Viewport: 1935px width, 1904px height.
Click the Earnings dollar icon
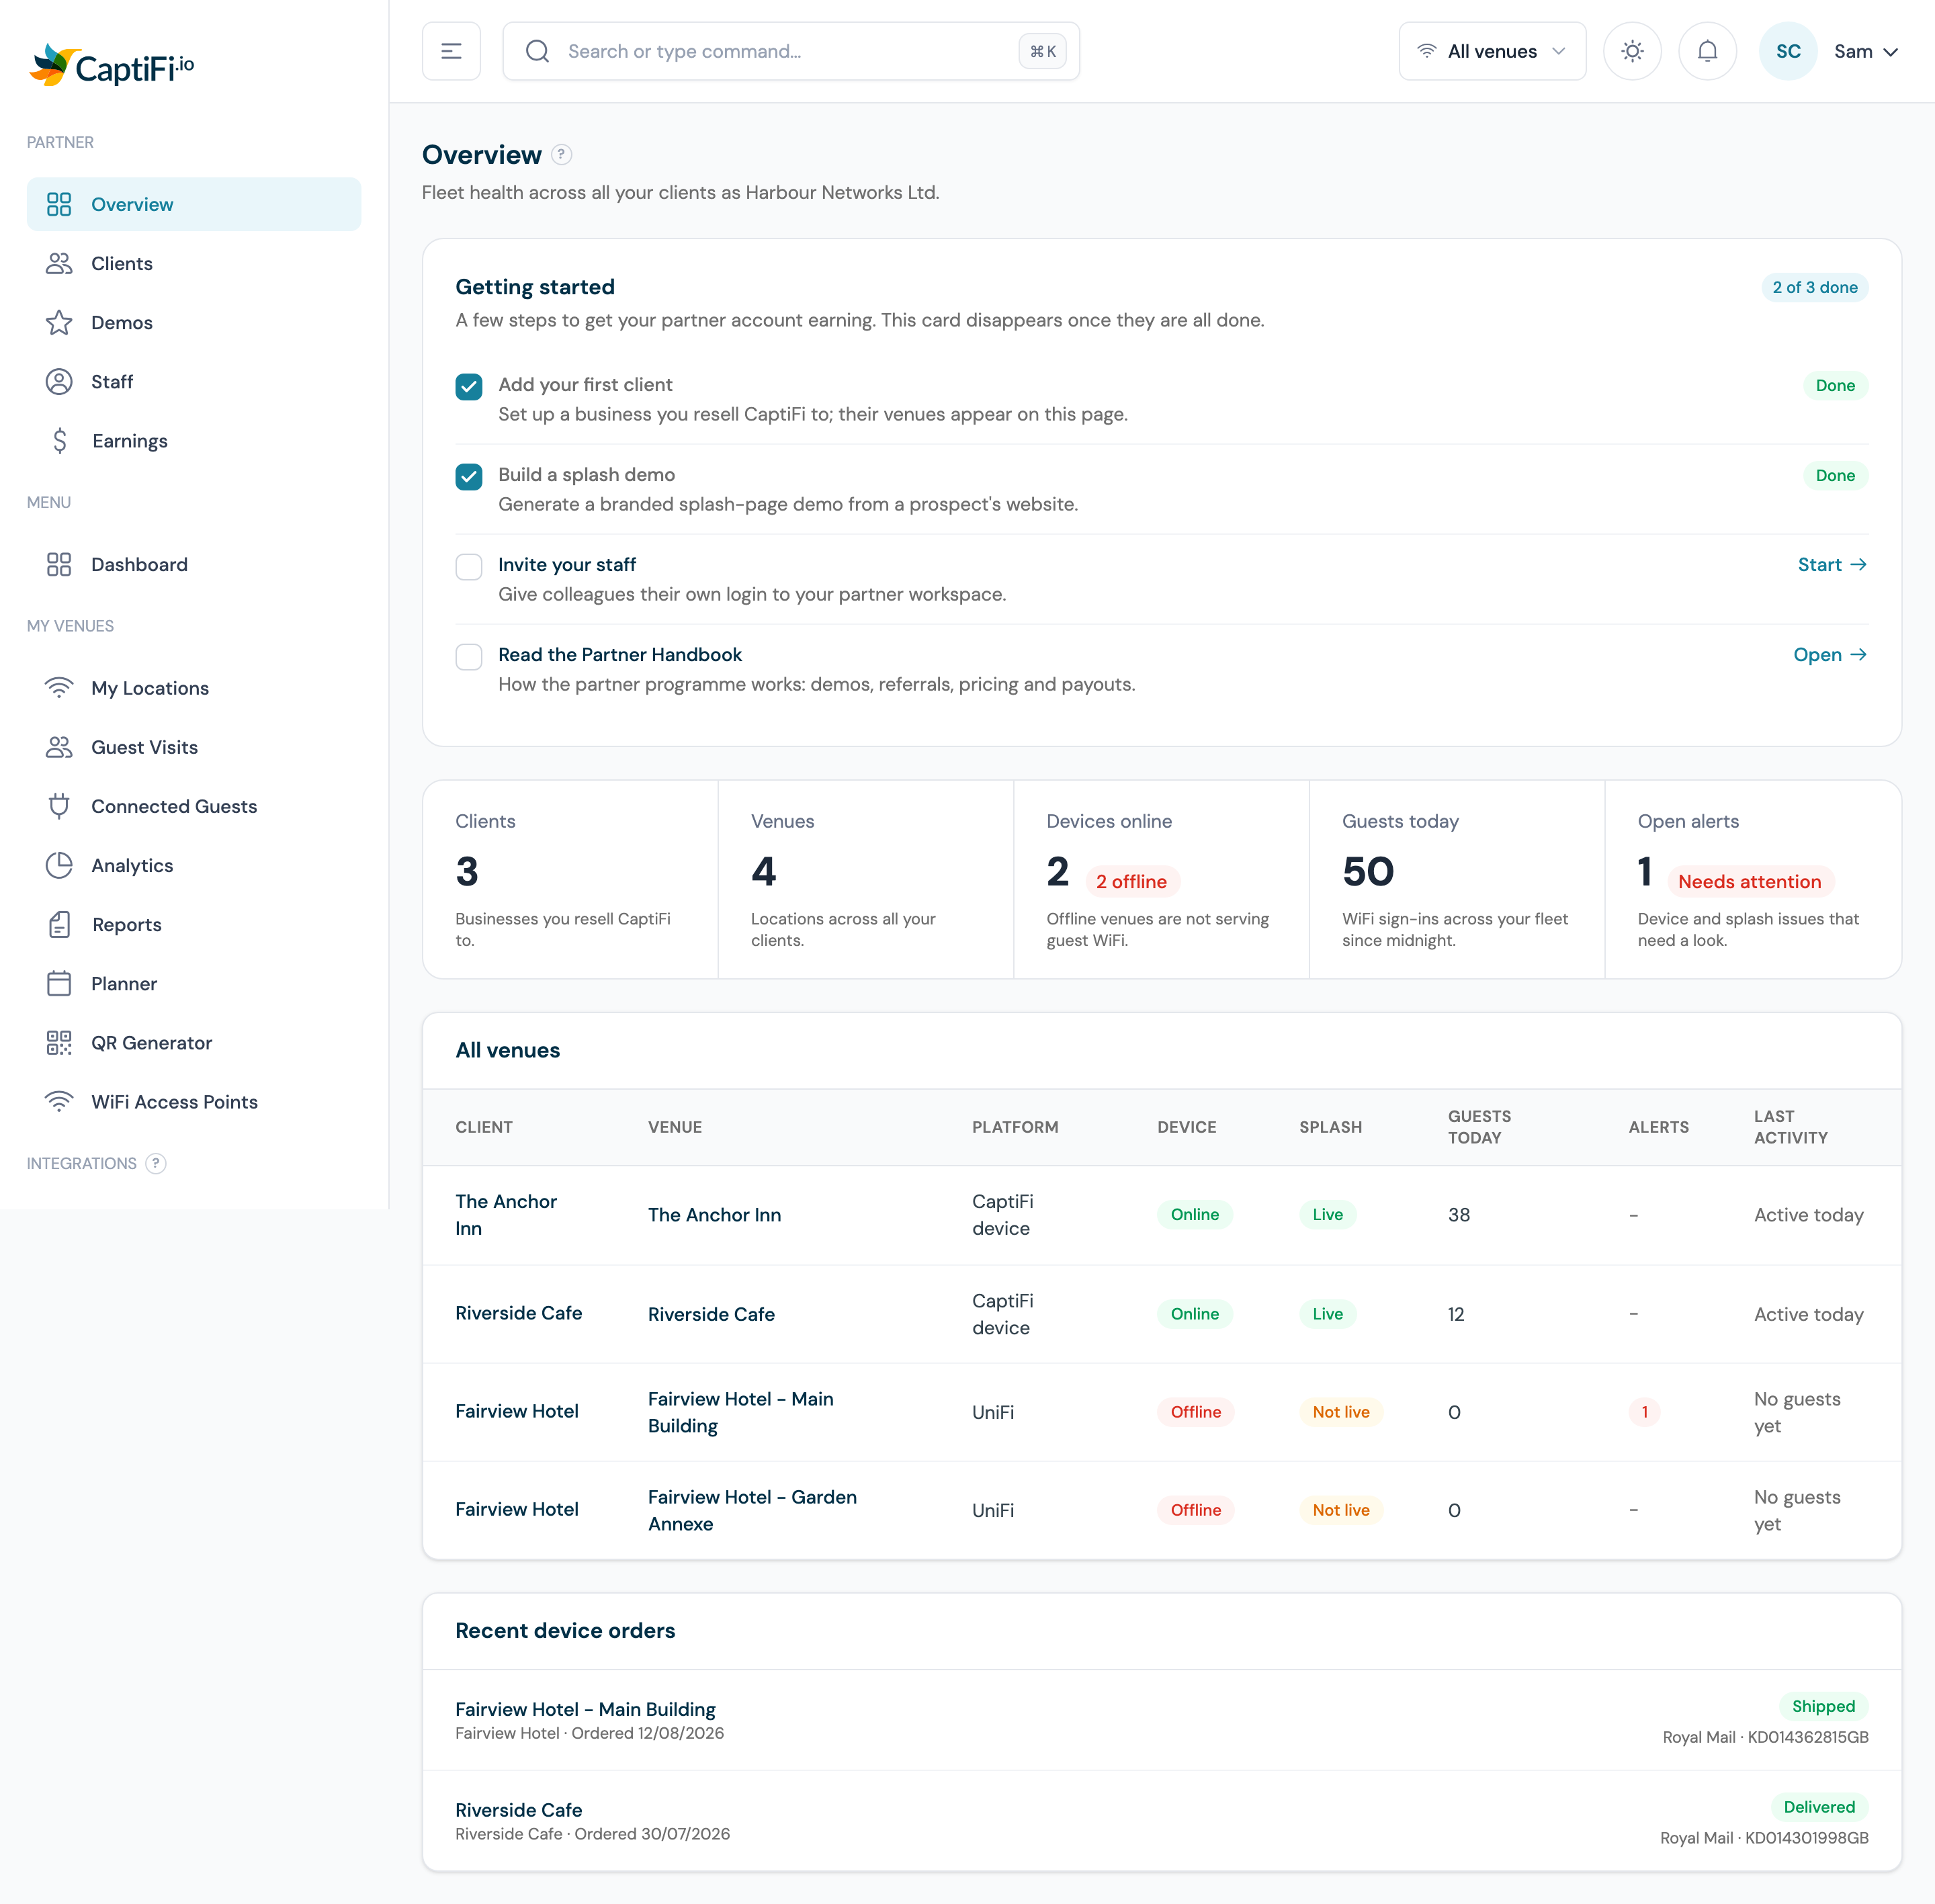coord(60,441)
